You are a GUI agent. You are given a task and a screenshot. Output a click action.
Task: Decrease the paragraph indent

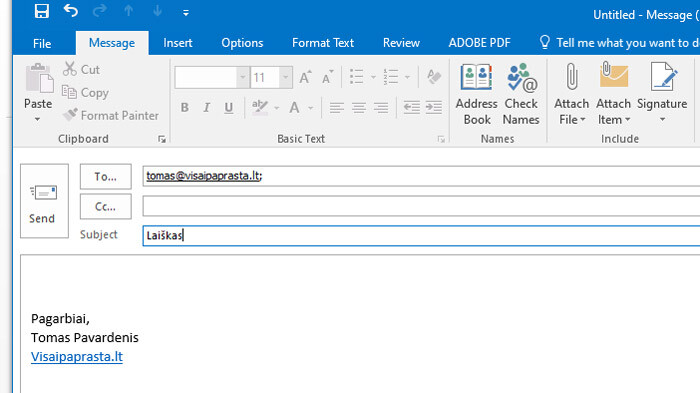tap(412, 108)
